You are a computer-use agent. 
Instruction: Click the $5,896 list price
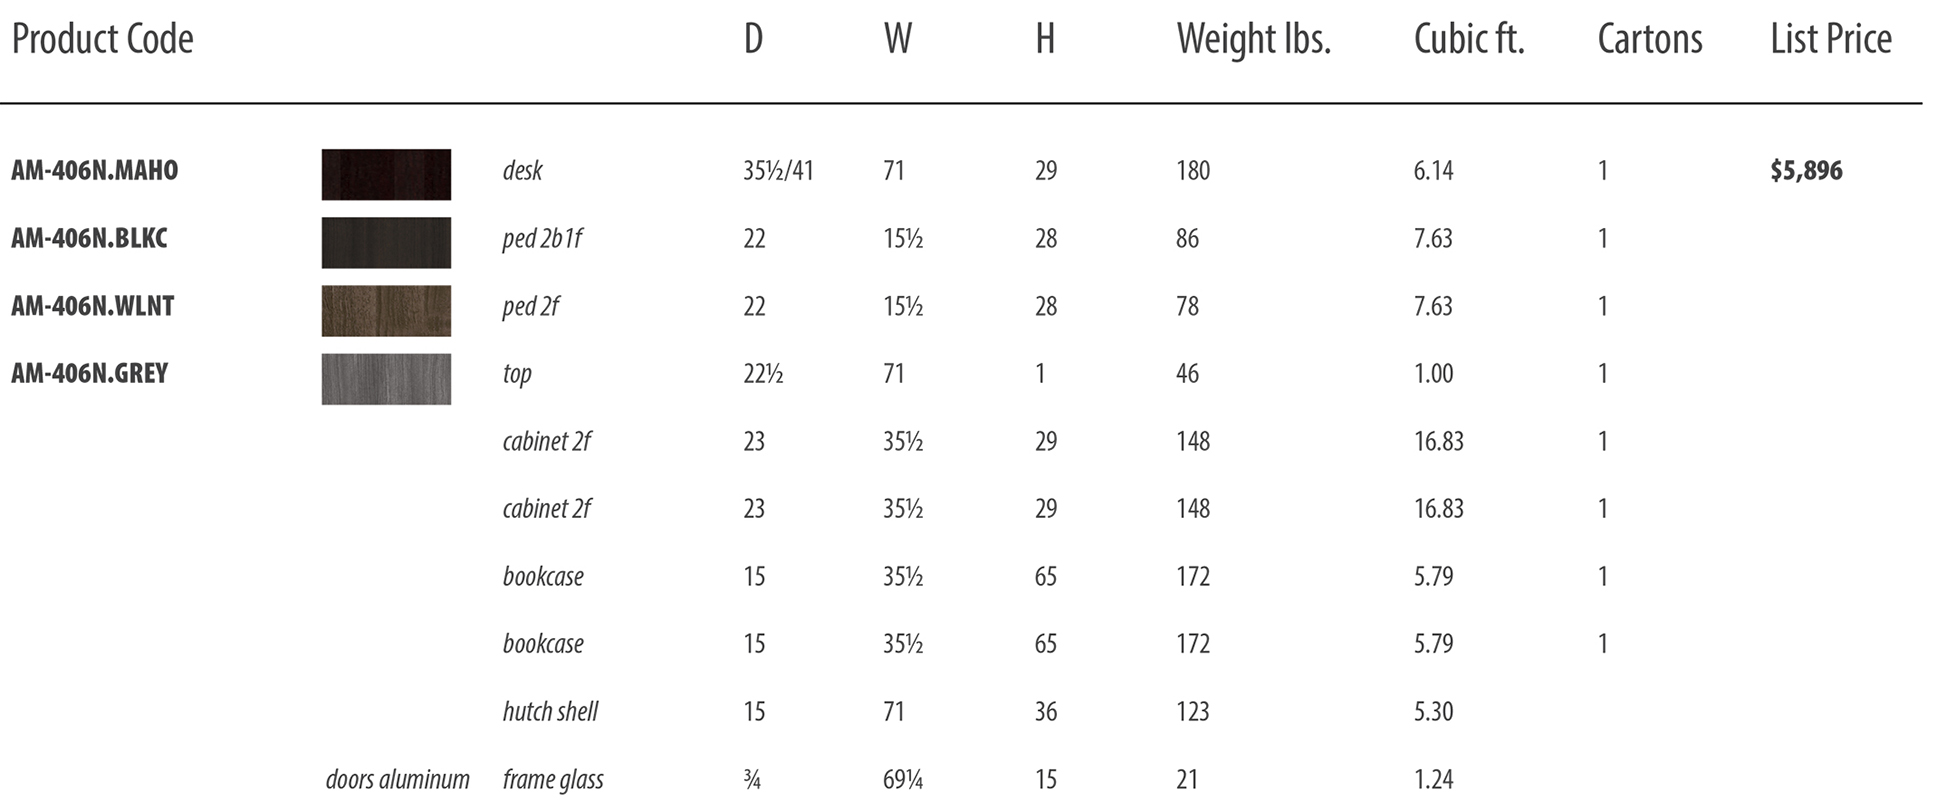tap(1806, 171)
